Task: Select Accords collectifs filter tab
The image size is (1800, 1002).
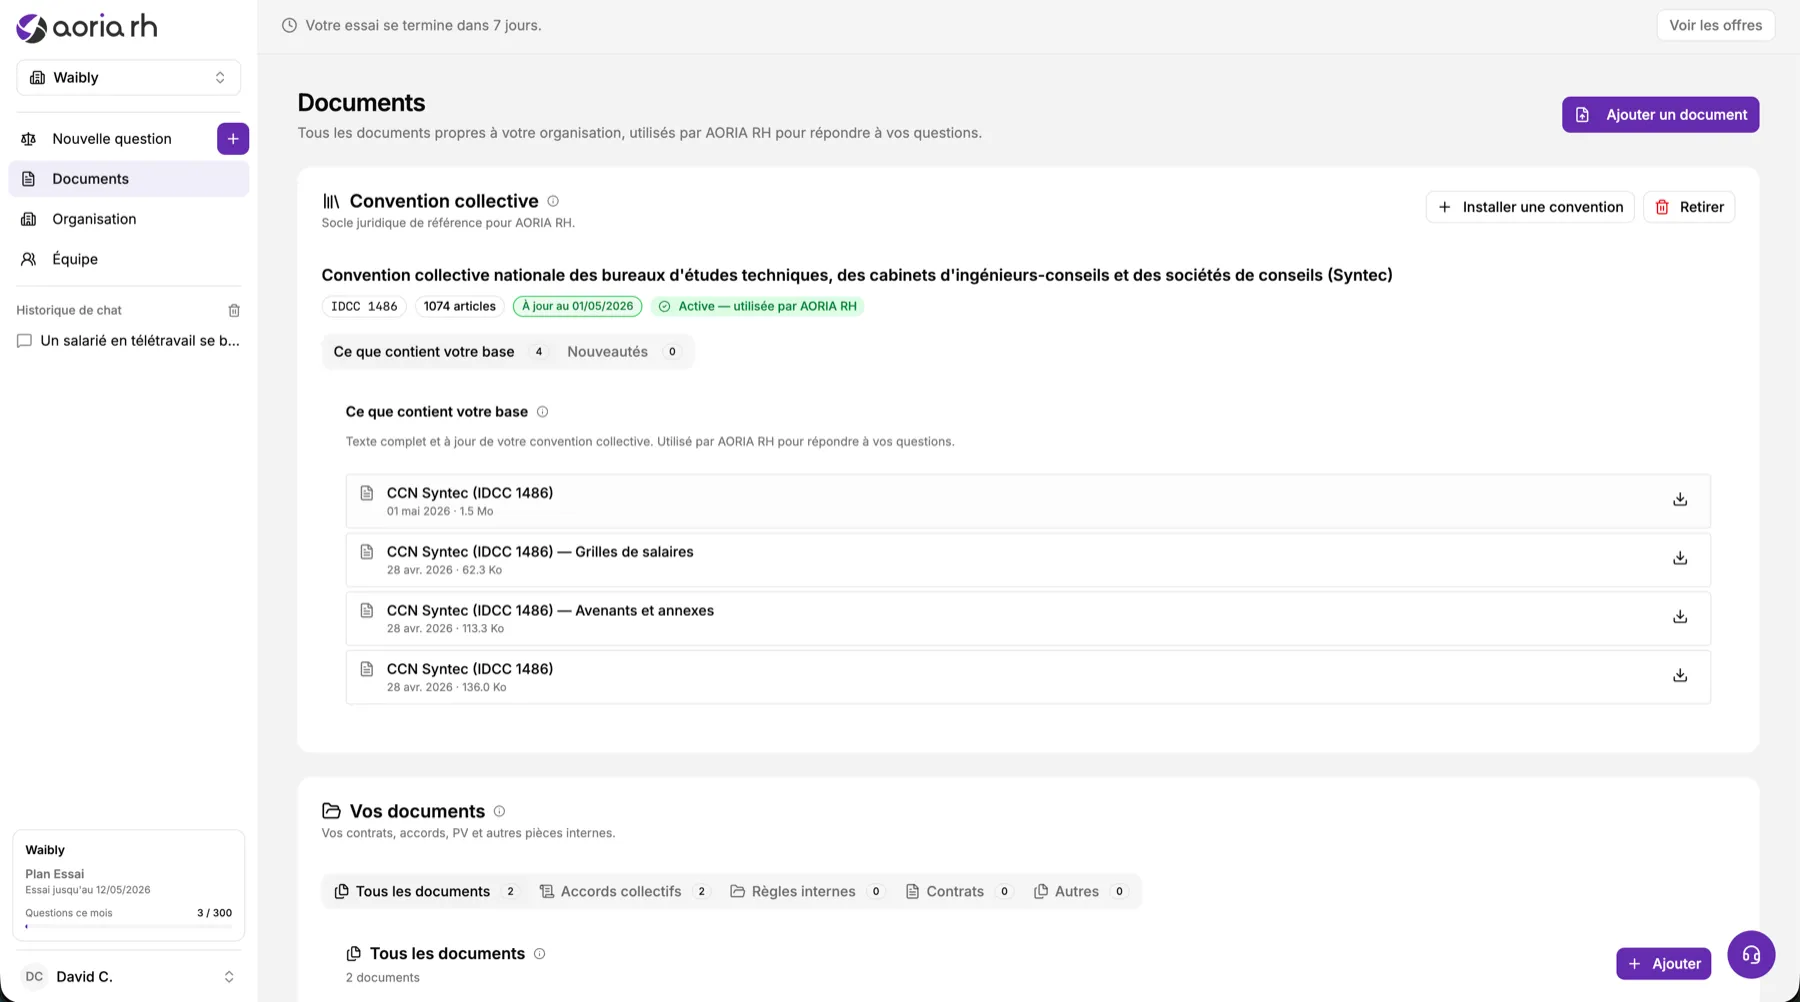Action: 624,892
